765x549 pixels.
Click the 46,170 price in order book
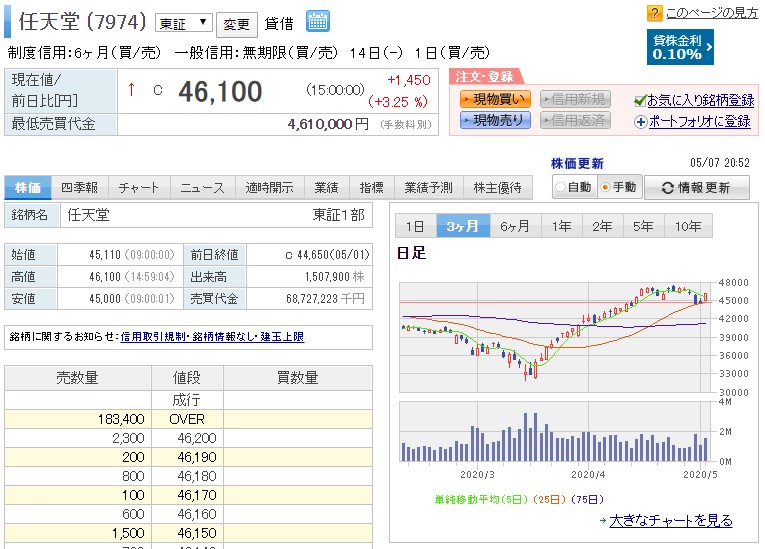tap(196, 495)
